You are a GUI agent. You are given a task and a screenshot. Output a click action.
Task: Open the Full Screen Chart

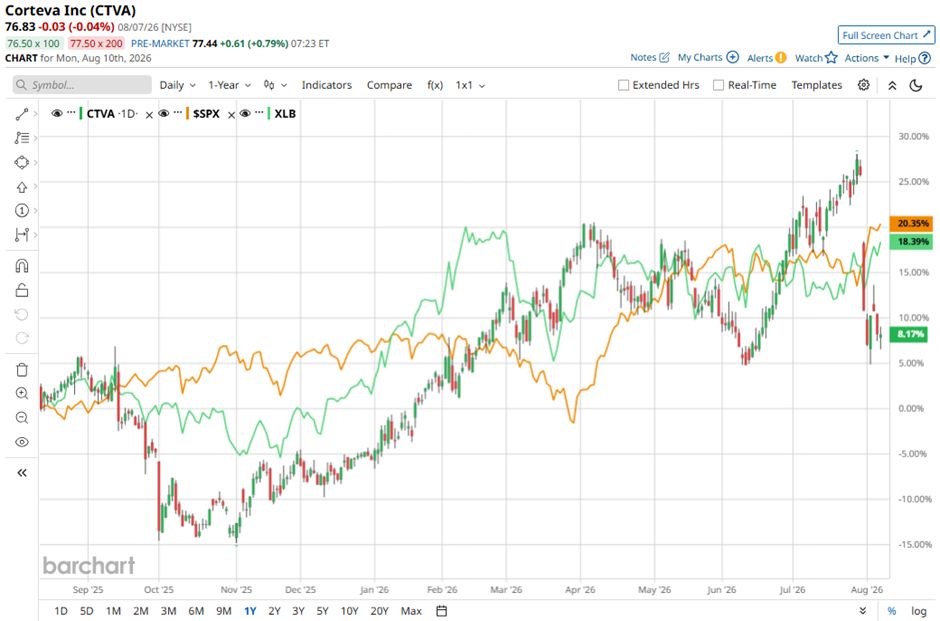886,35
